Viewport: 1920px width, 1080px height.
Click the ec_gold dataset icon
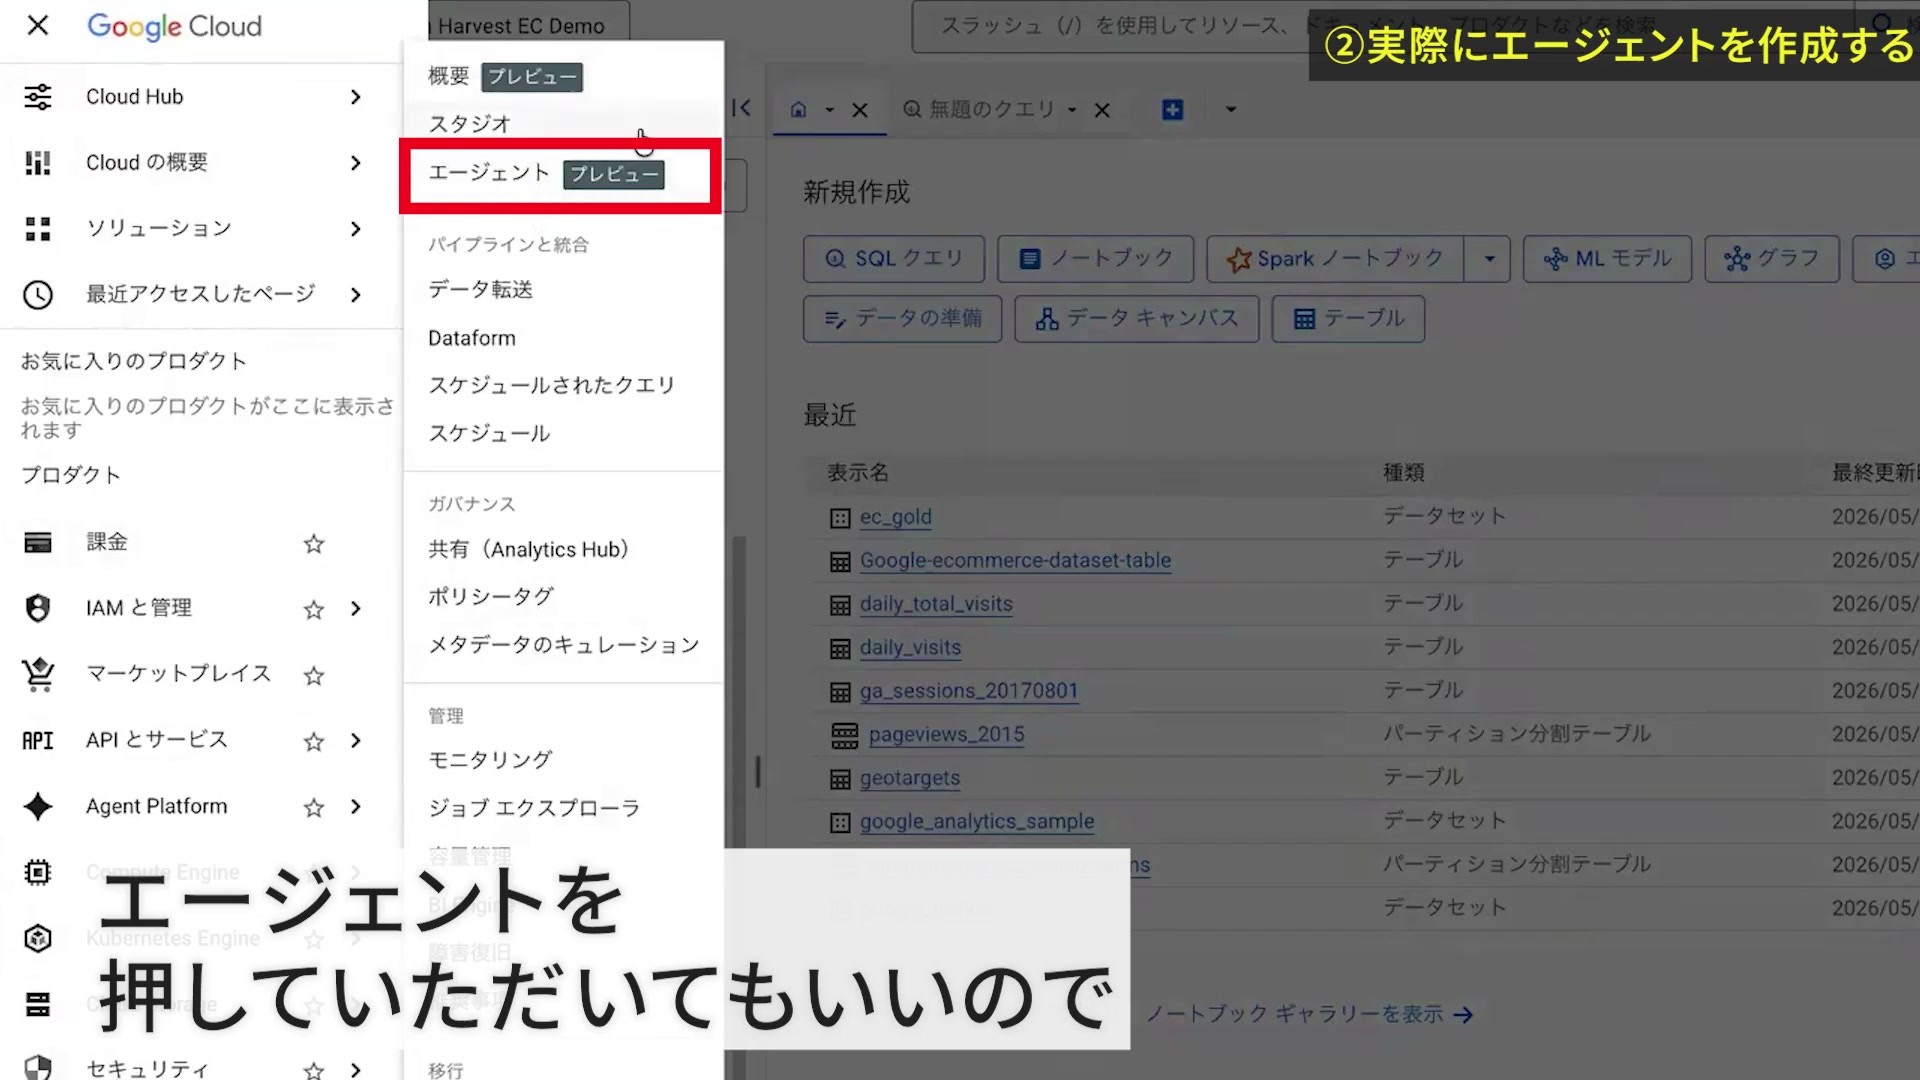(x=840, y=518)
